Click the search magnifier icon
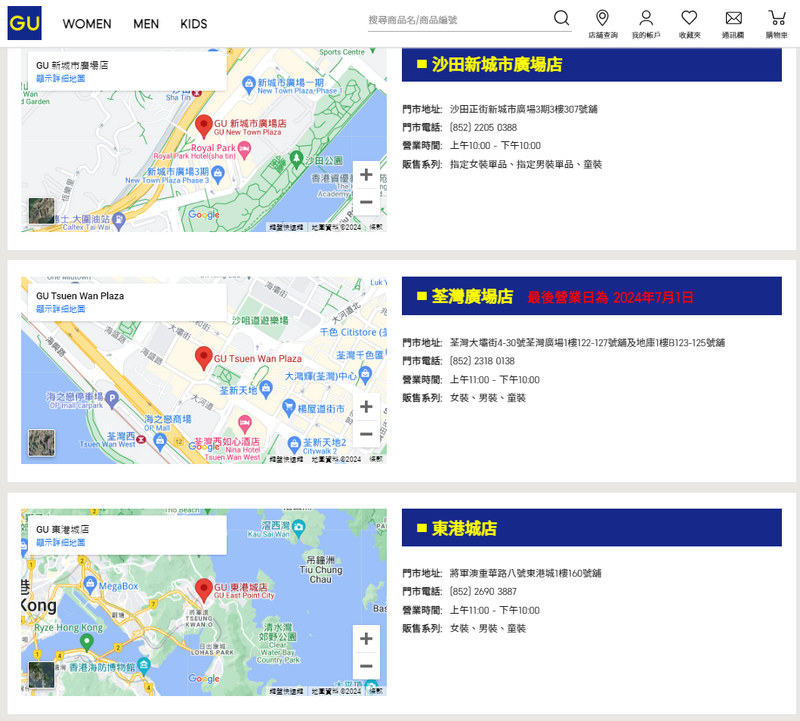 (561, 18)
